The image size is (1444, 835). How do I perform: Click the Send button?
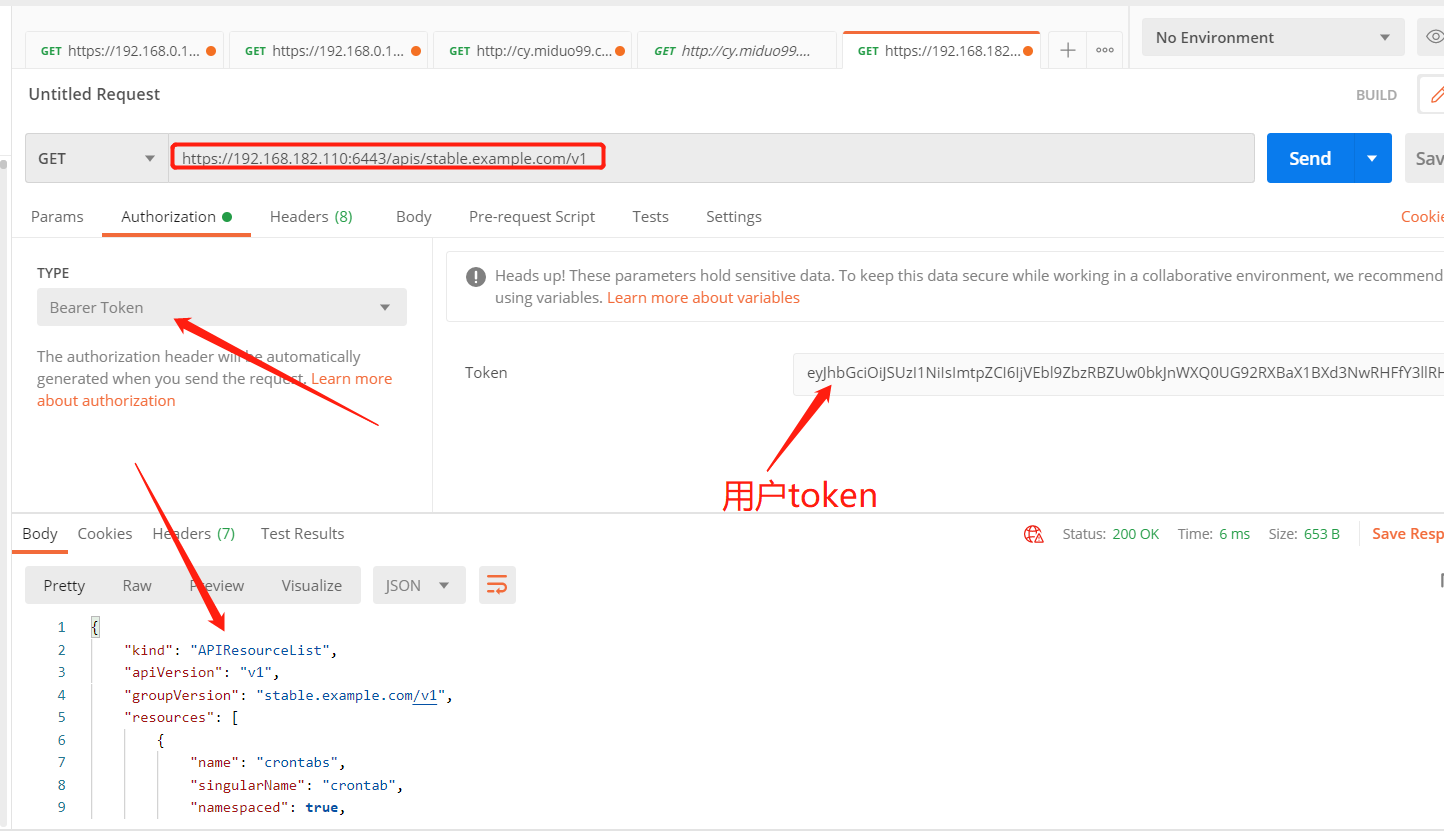point(1310,158)
